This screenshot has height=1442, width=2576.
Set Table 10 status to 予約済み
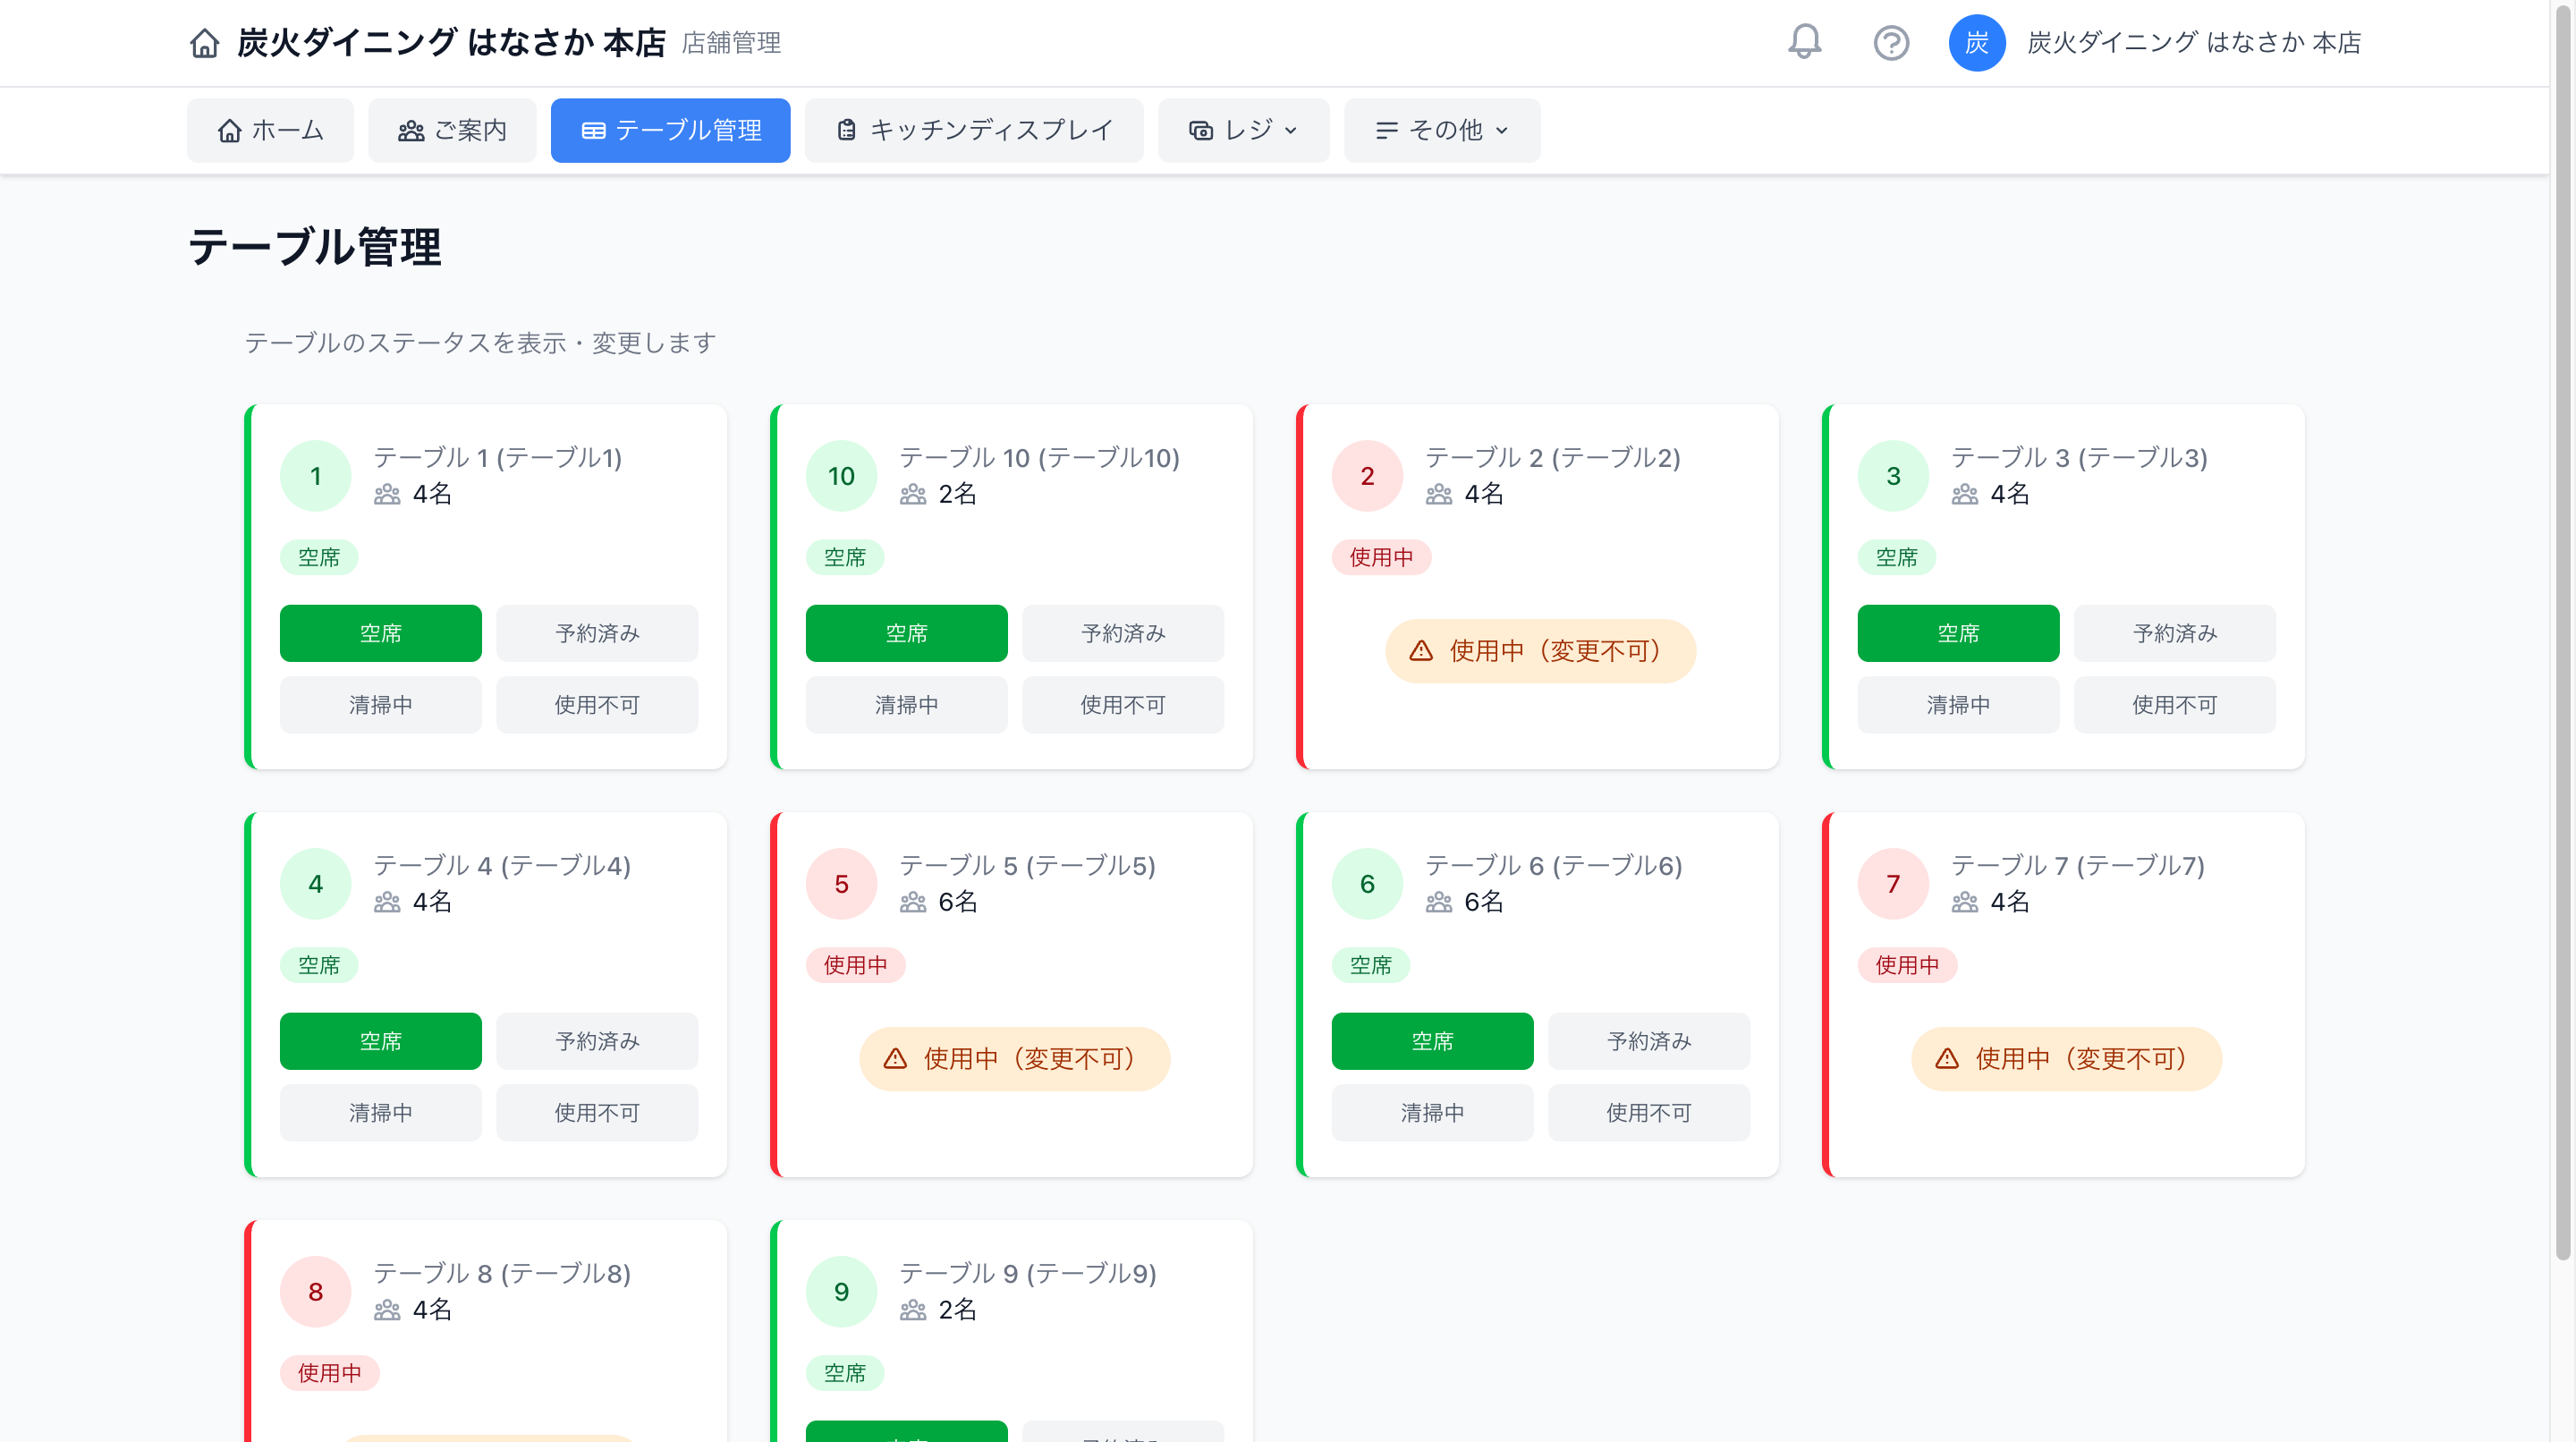pyautogui.click(x=1123, y=633)
